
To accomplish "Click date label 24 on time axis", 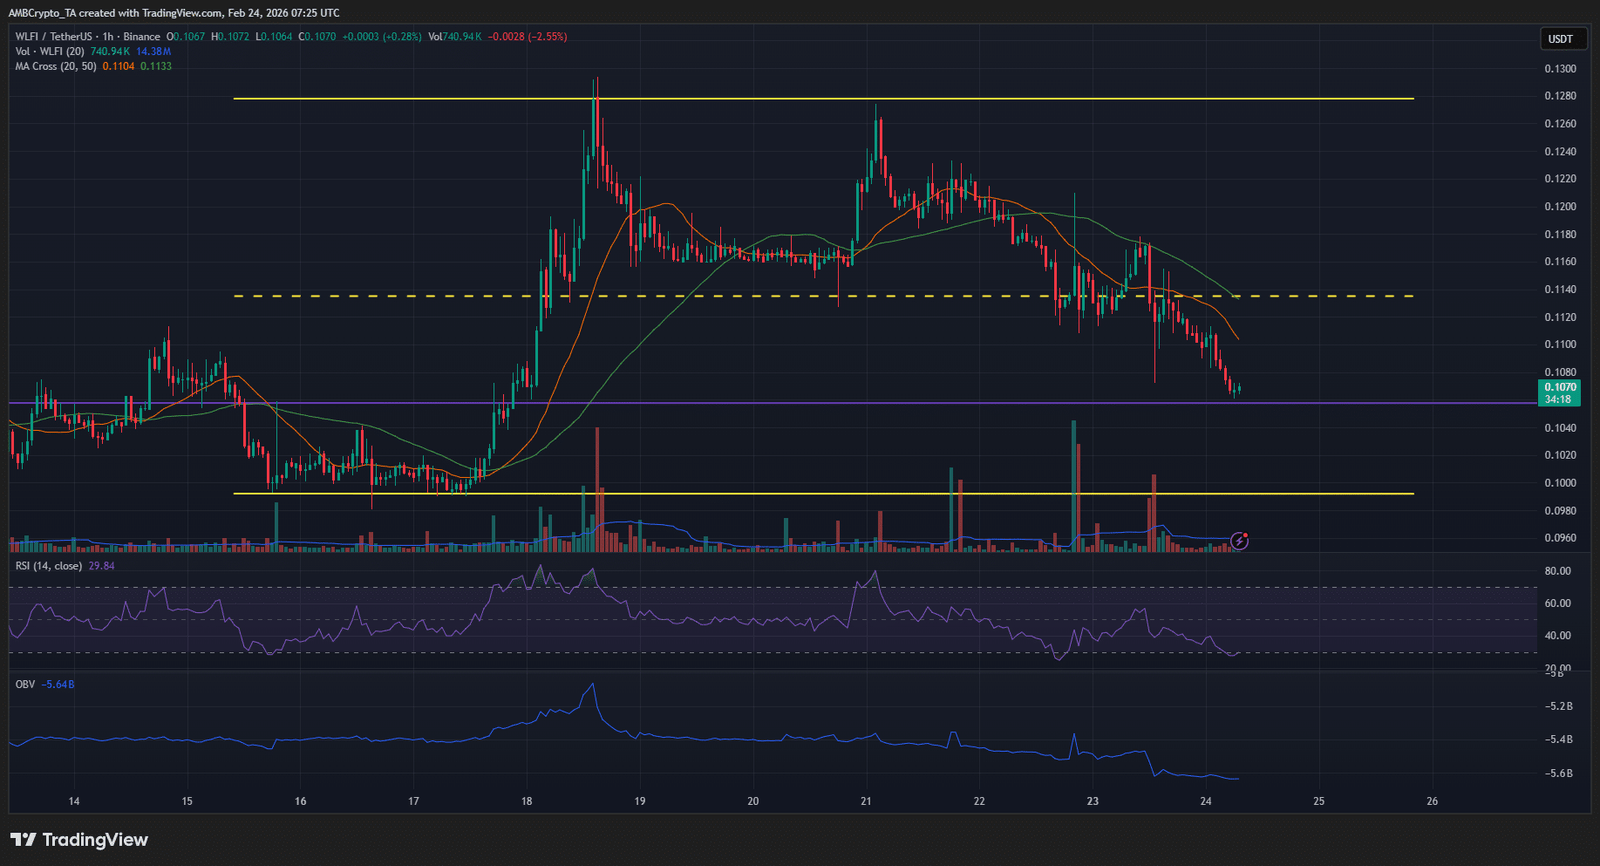I will coord(1206,801).
